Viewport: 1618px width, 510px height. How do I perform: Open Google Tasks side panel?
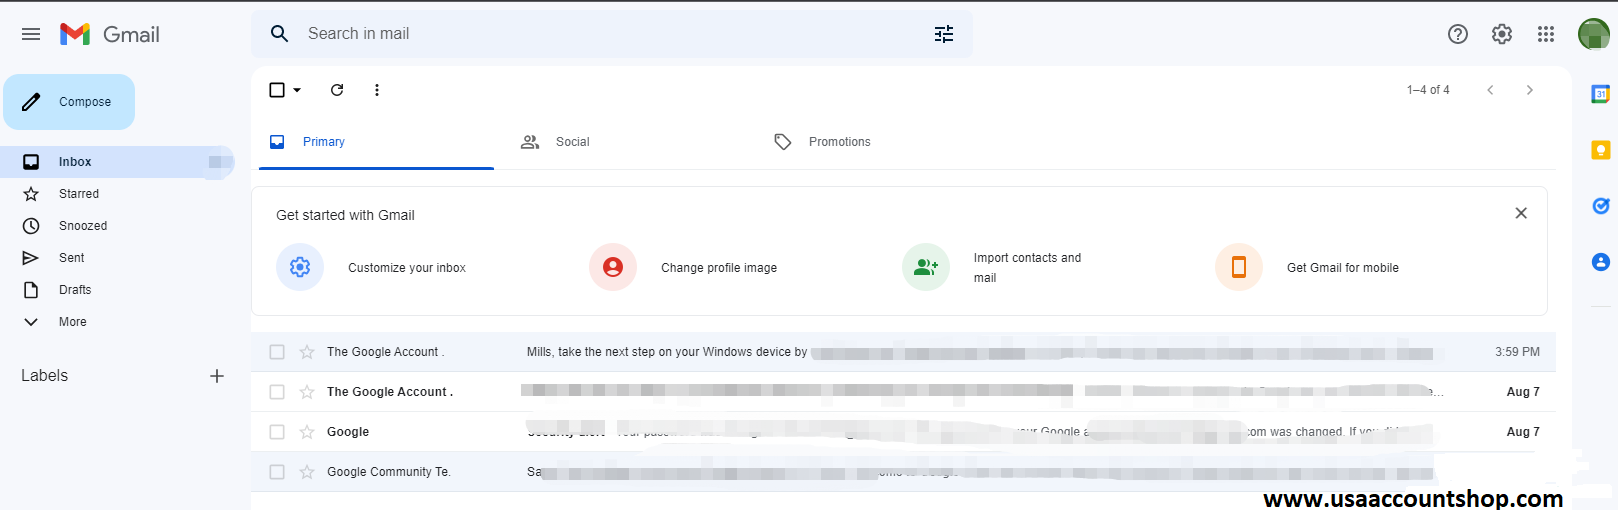(x=1600, y=206)
